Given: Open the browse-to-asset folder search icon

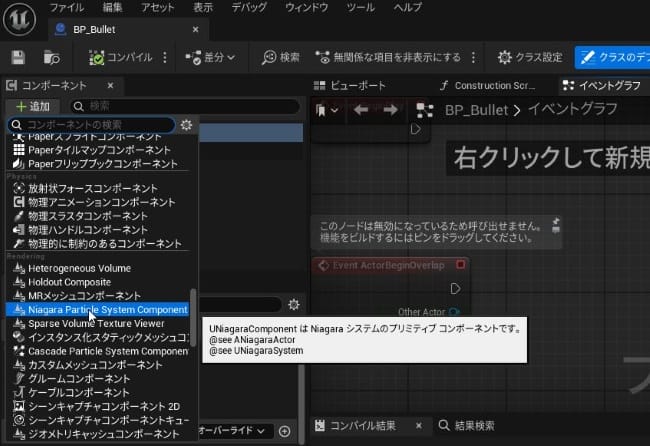Looking at the screenshot, I should point(51,58).
